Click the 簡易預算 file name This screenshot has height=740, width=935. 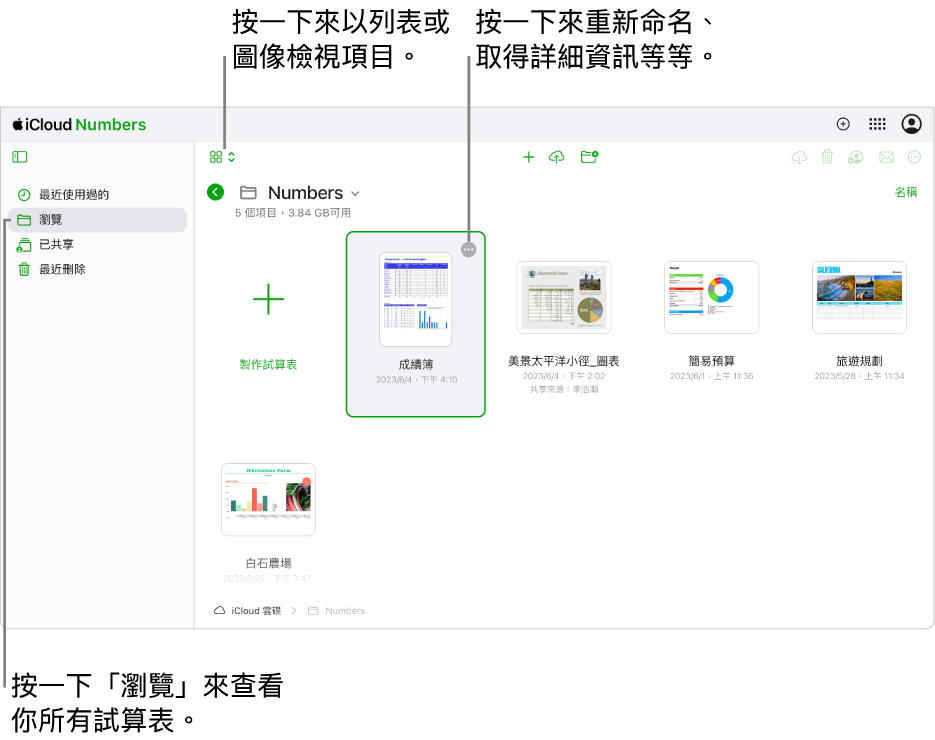[711, 361]
